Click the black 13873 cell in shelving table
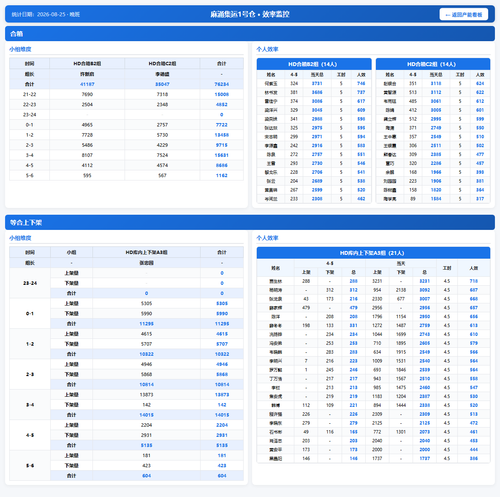 pos(146,395)
